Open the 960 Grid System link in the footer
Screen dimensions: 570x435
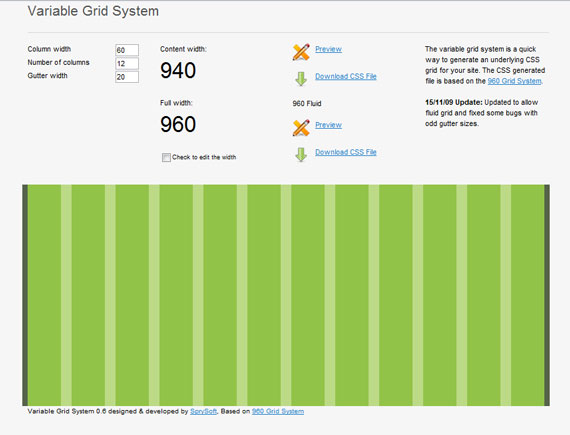278,411
